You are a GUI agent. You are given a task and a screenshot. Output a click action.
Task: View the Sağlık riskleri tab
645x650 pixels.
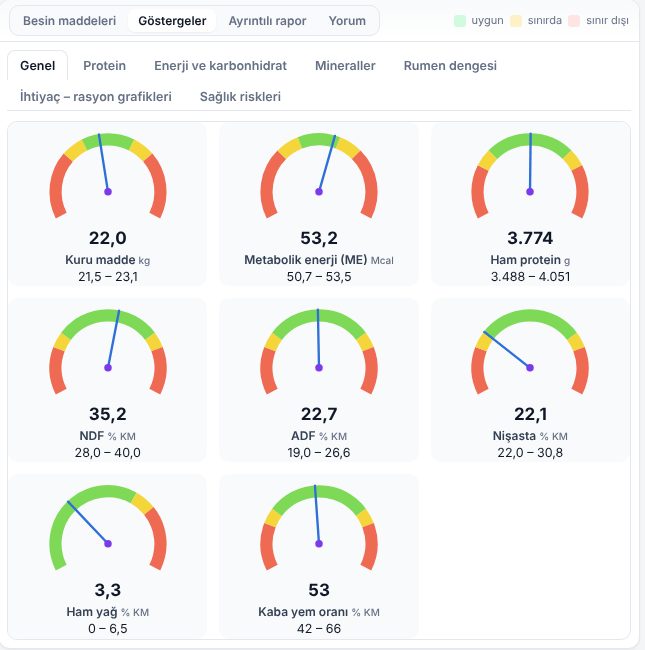click(240, 97)
